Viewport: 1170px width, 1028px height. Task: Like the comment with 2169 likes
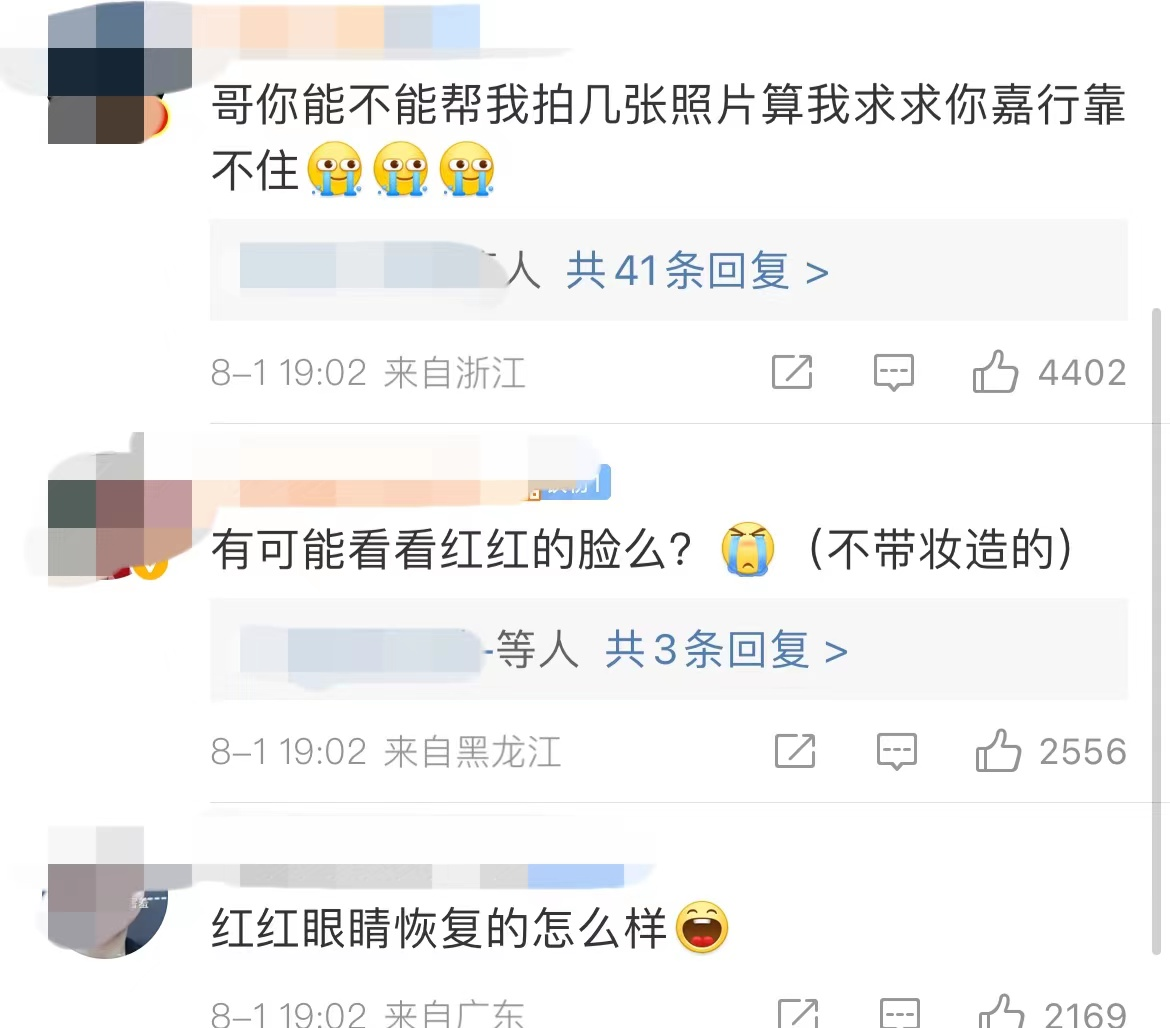1001,1012
